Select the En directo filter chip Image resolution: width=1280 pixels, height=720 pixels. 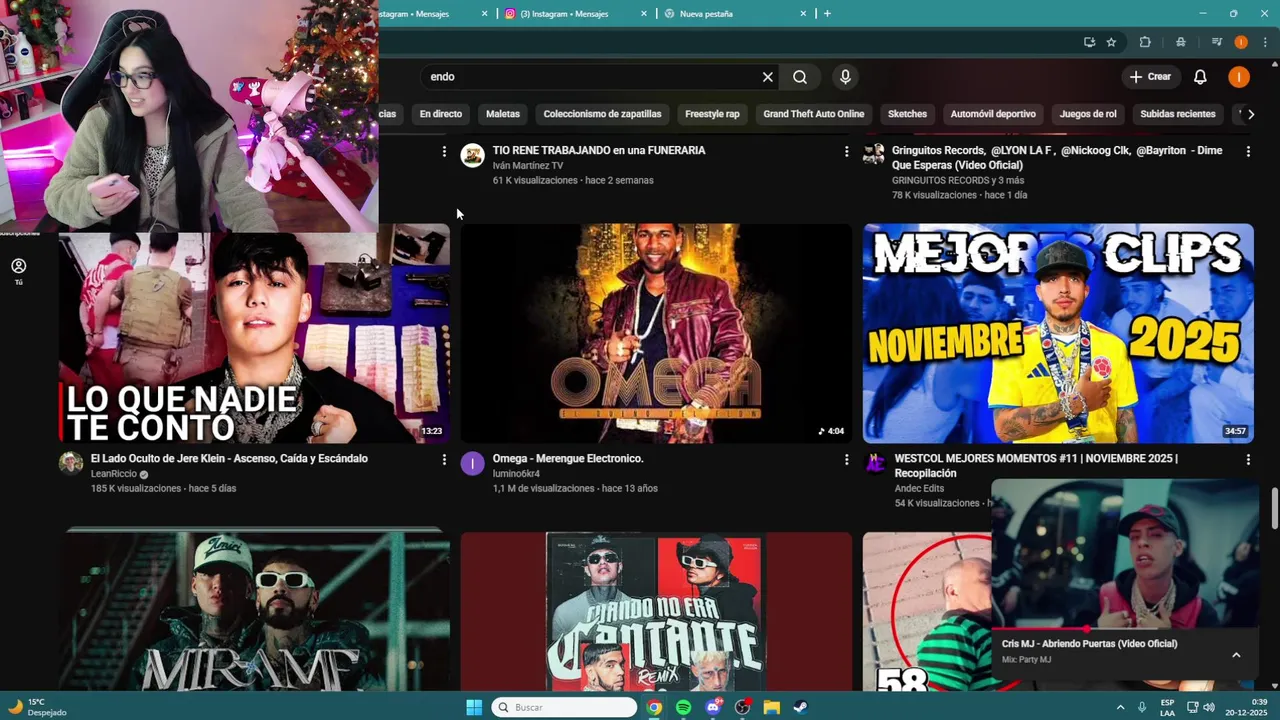coord(441,114)
